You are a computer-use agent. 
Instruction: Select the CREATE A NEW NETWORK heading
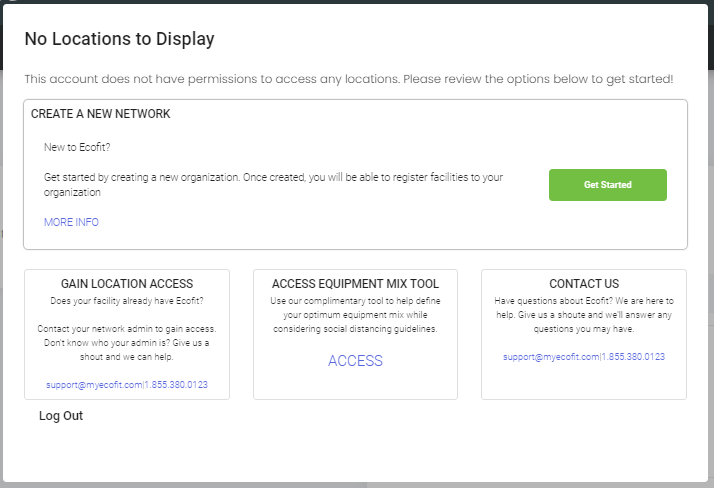[x=100, y=114]
